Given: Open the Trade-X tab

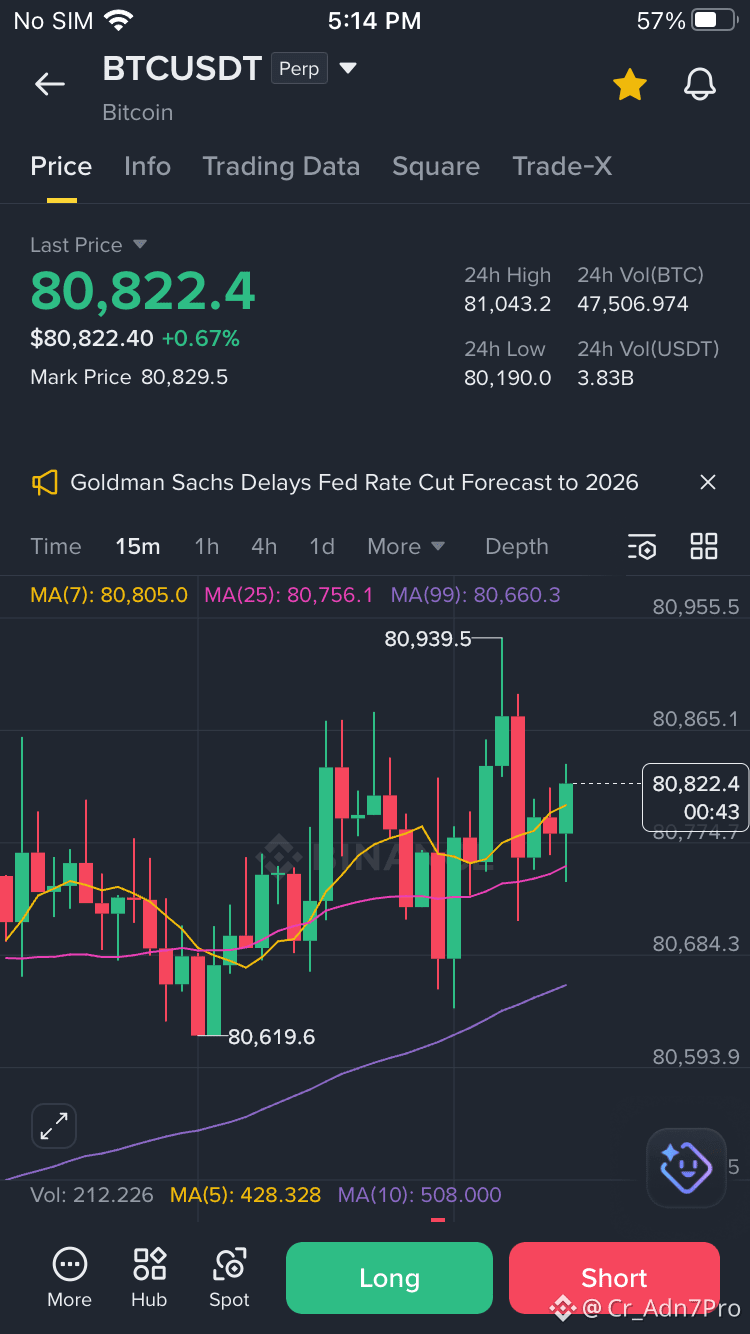Looking at the screenshot, I should [x=562, y=166].
